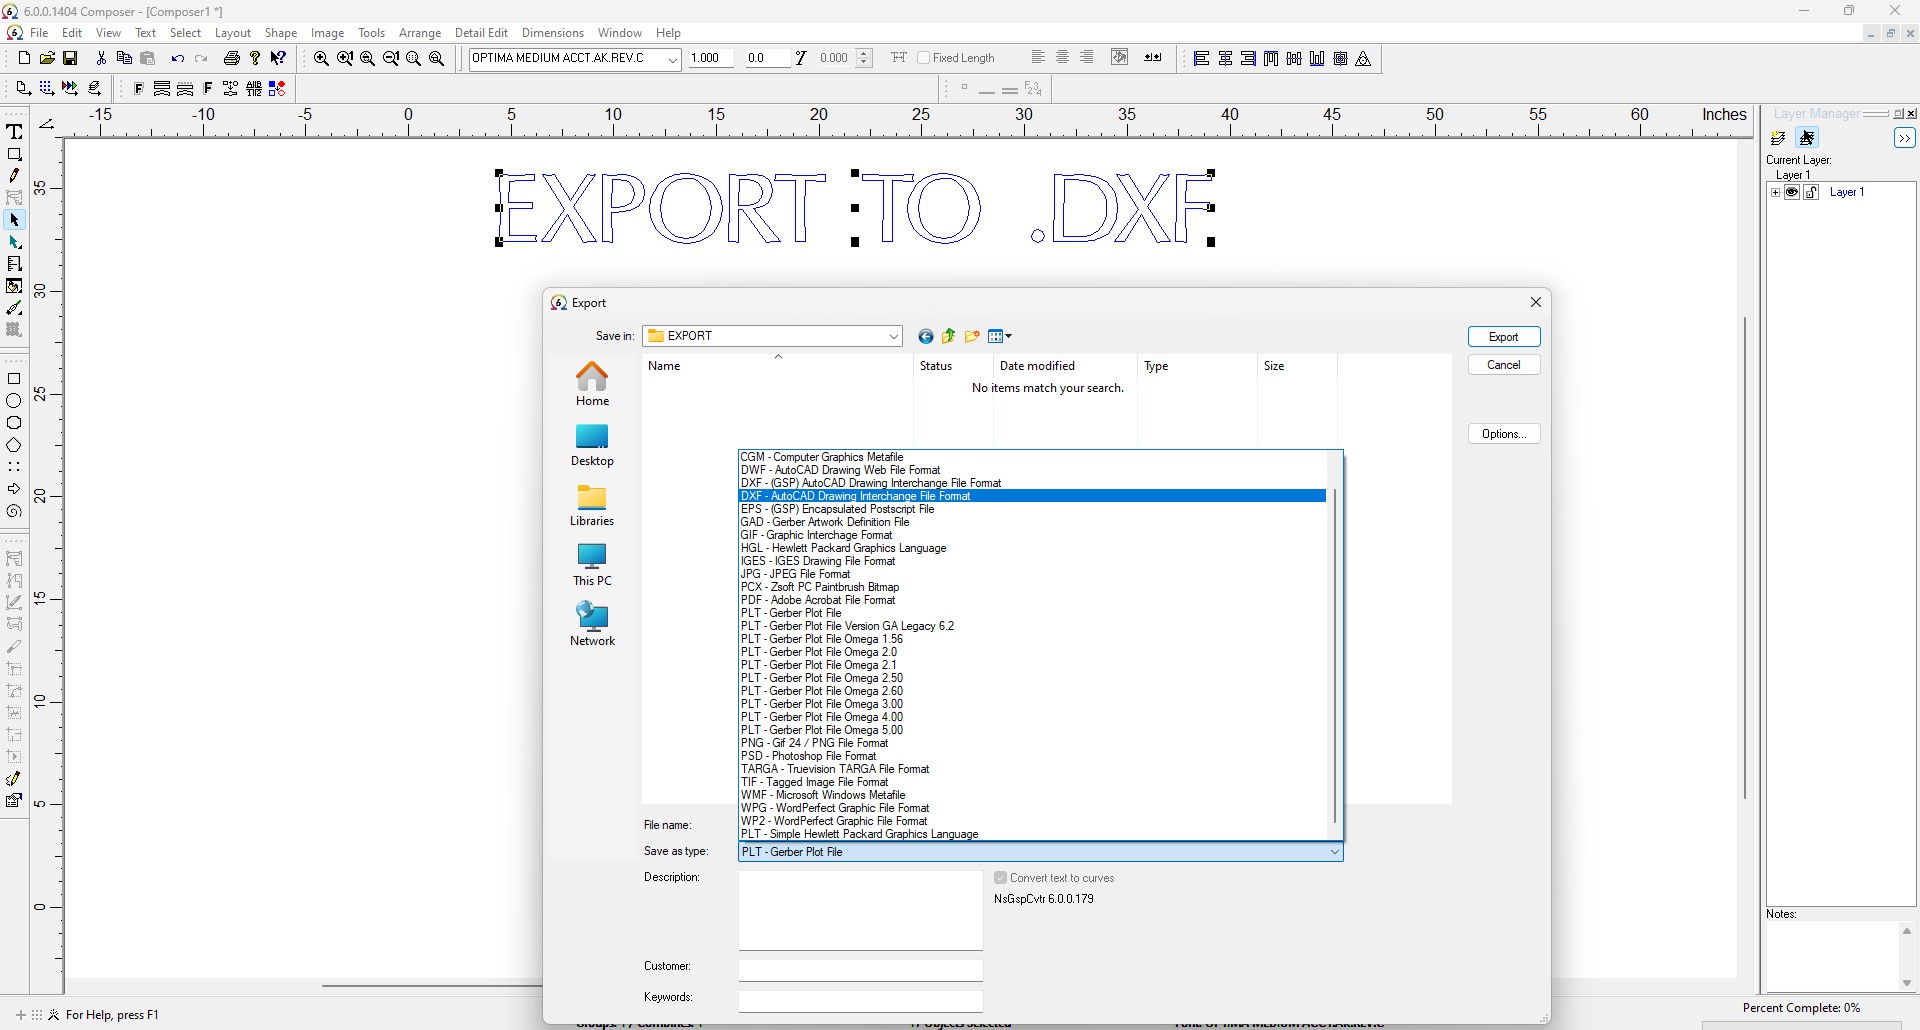Image resolution: width=1920 pixels, height=1030 pixels.
Task: Select PLT - Gerber Plot File Omega 5.00
Action: [1032, 730]
